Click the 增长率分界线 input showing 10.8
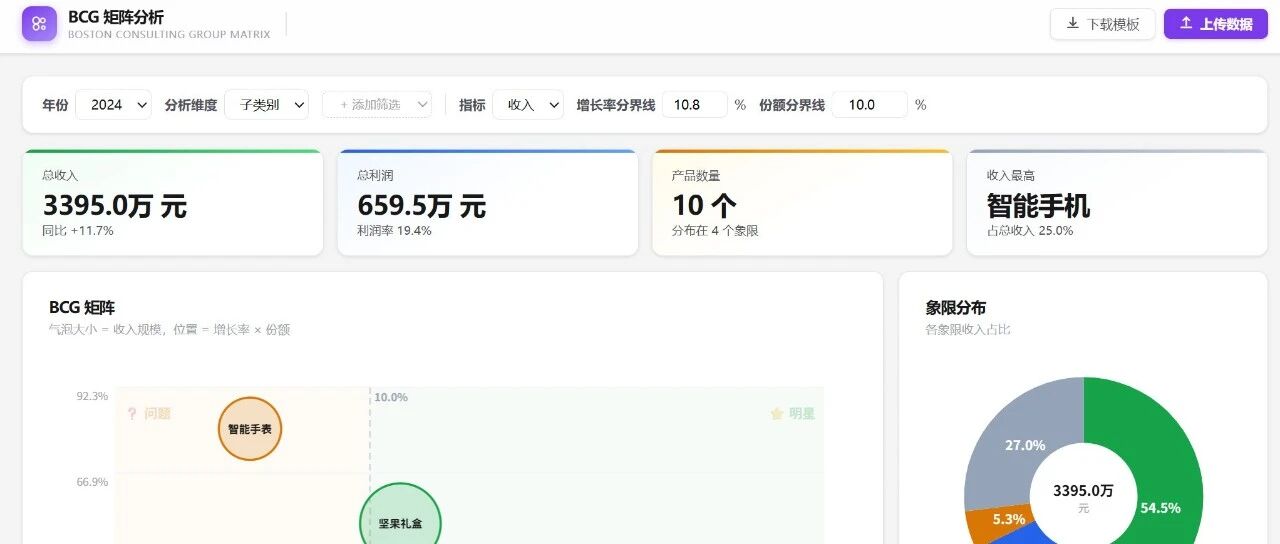The height and width of the screenshot is (544, 1280). [694, 104]
